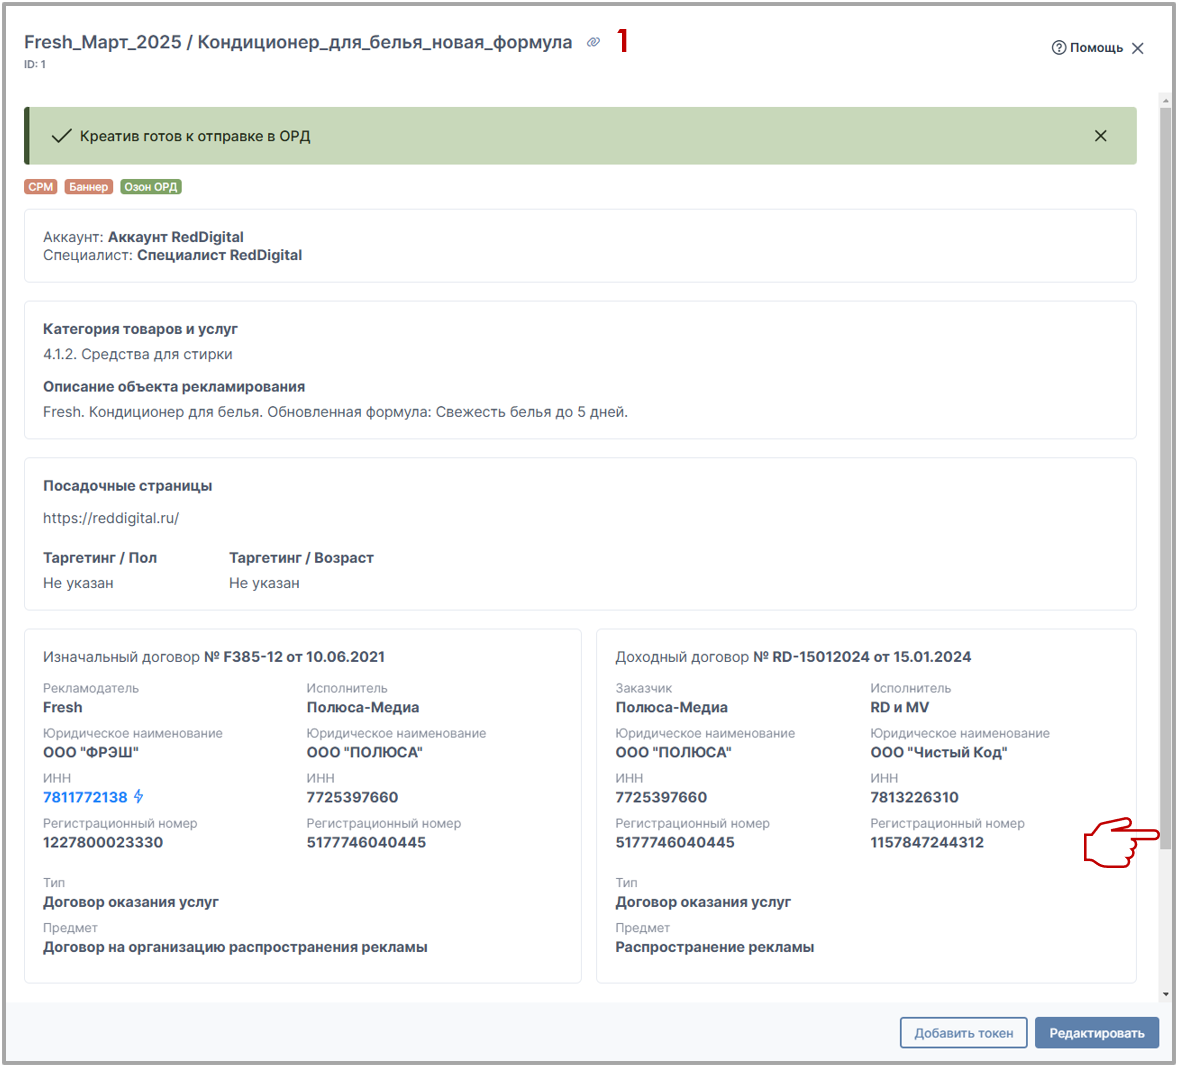
Task: Click the Редактировать button
Action: pos(1097,1033)
